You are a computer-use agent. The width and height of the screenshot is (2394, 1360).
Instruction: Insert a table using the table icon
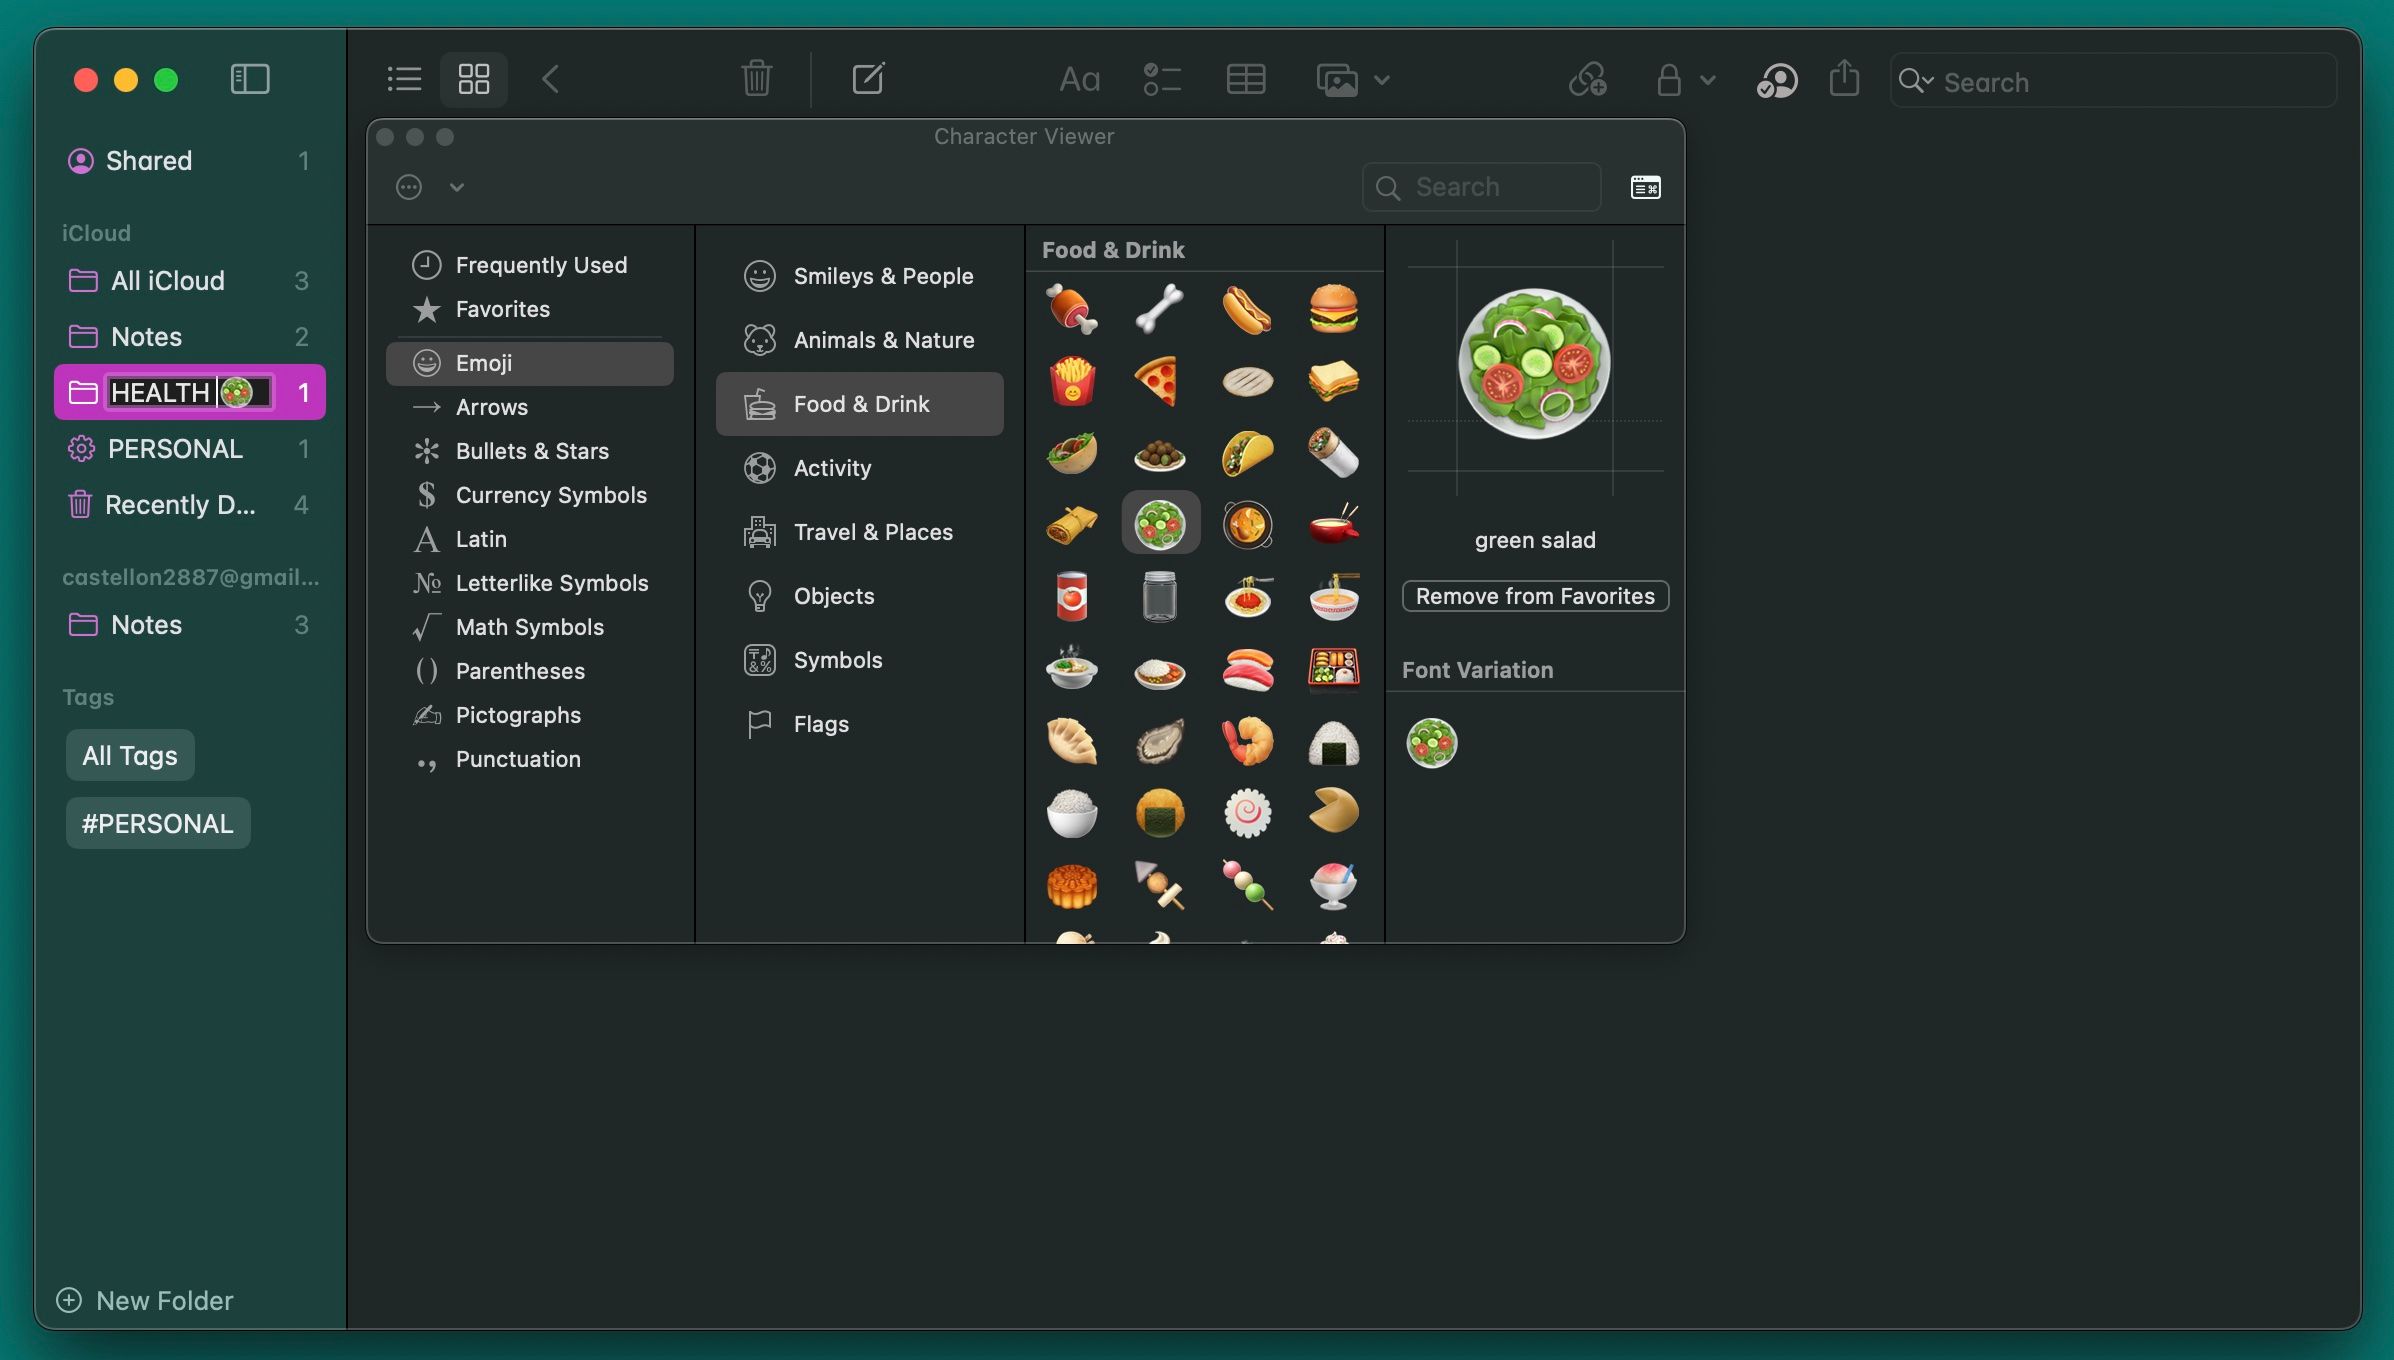click(1246, 79)
